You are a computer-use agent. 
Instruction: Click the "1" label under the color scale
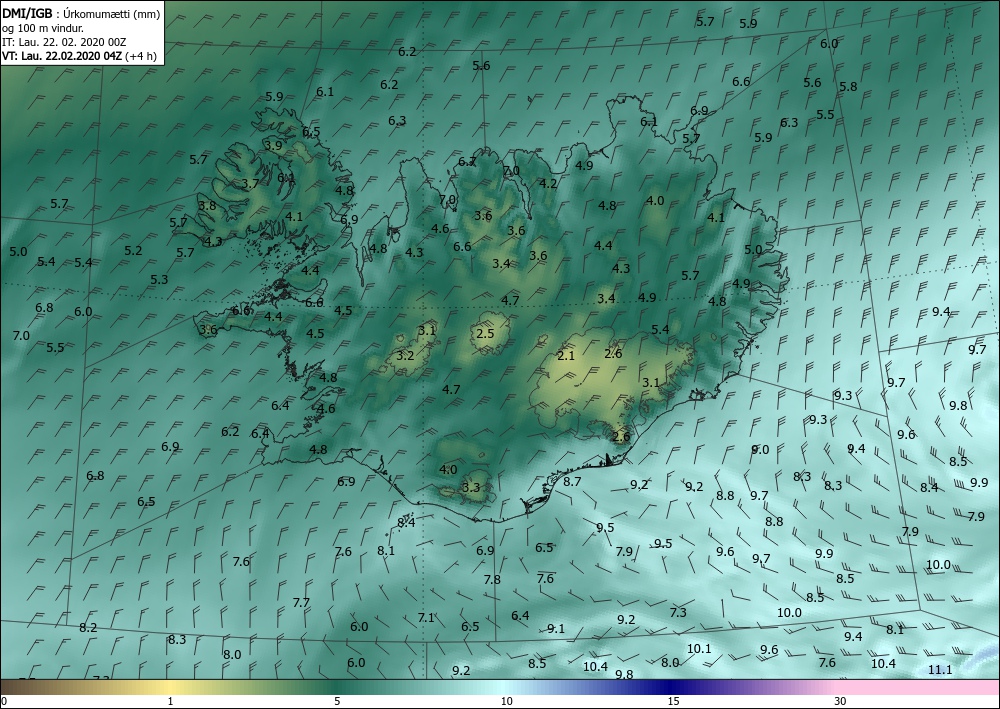pyautogui.click(x=170, y=702)
